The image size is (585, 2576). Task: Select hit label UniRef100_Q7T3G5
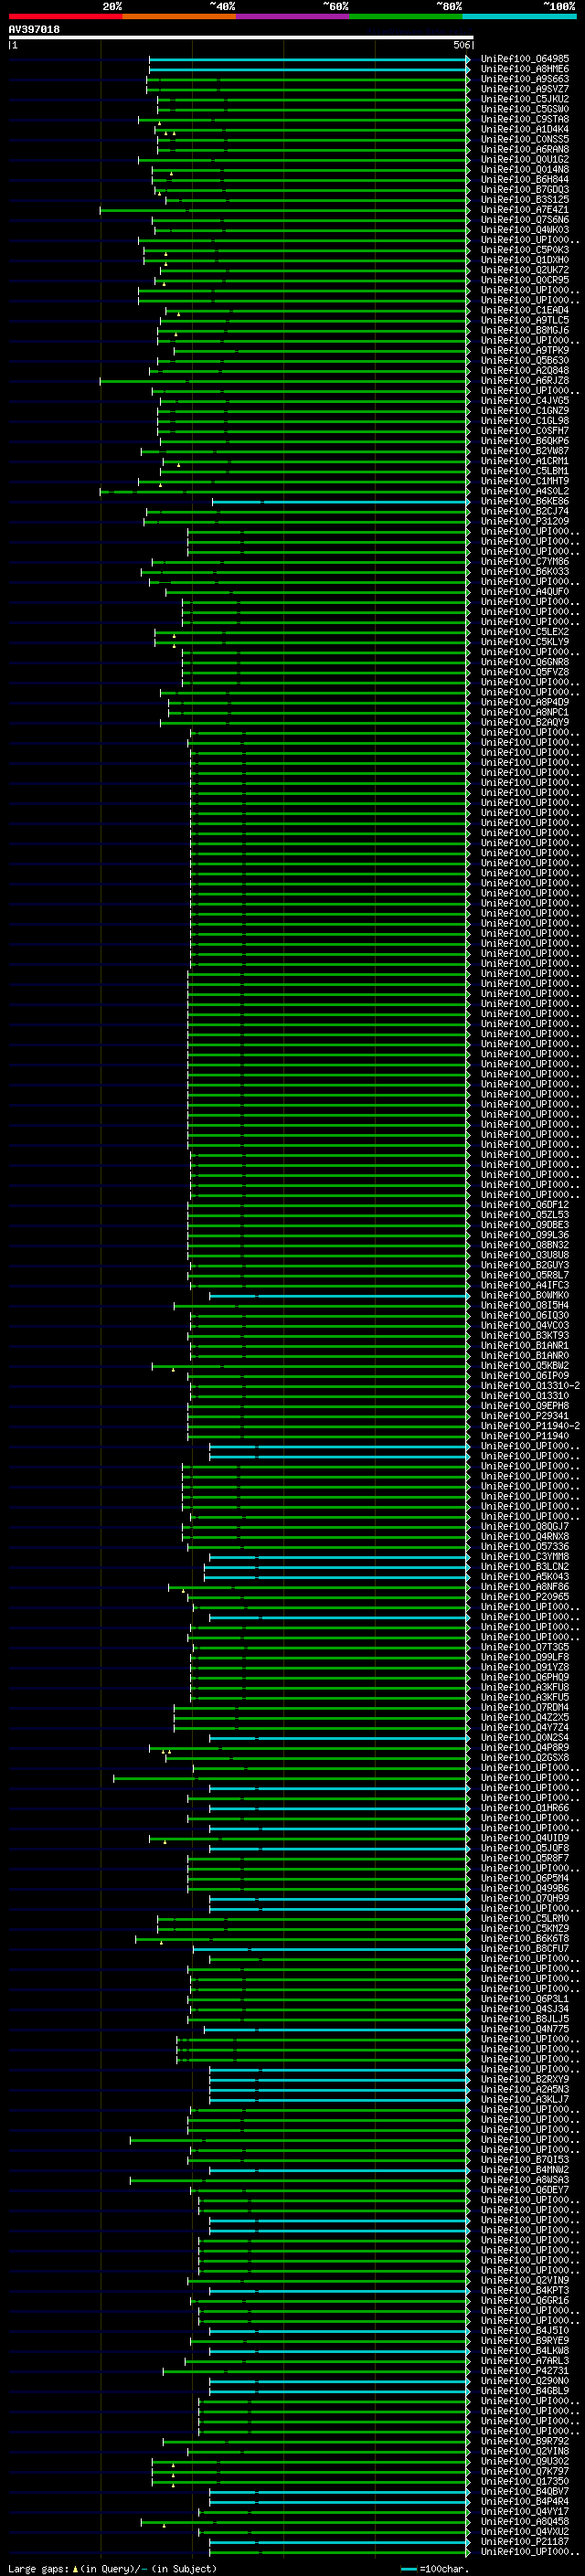pyautogui.click(x=525, y=1647)
